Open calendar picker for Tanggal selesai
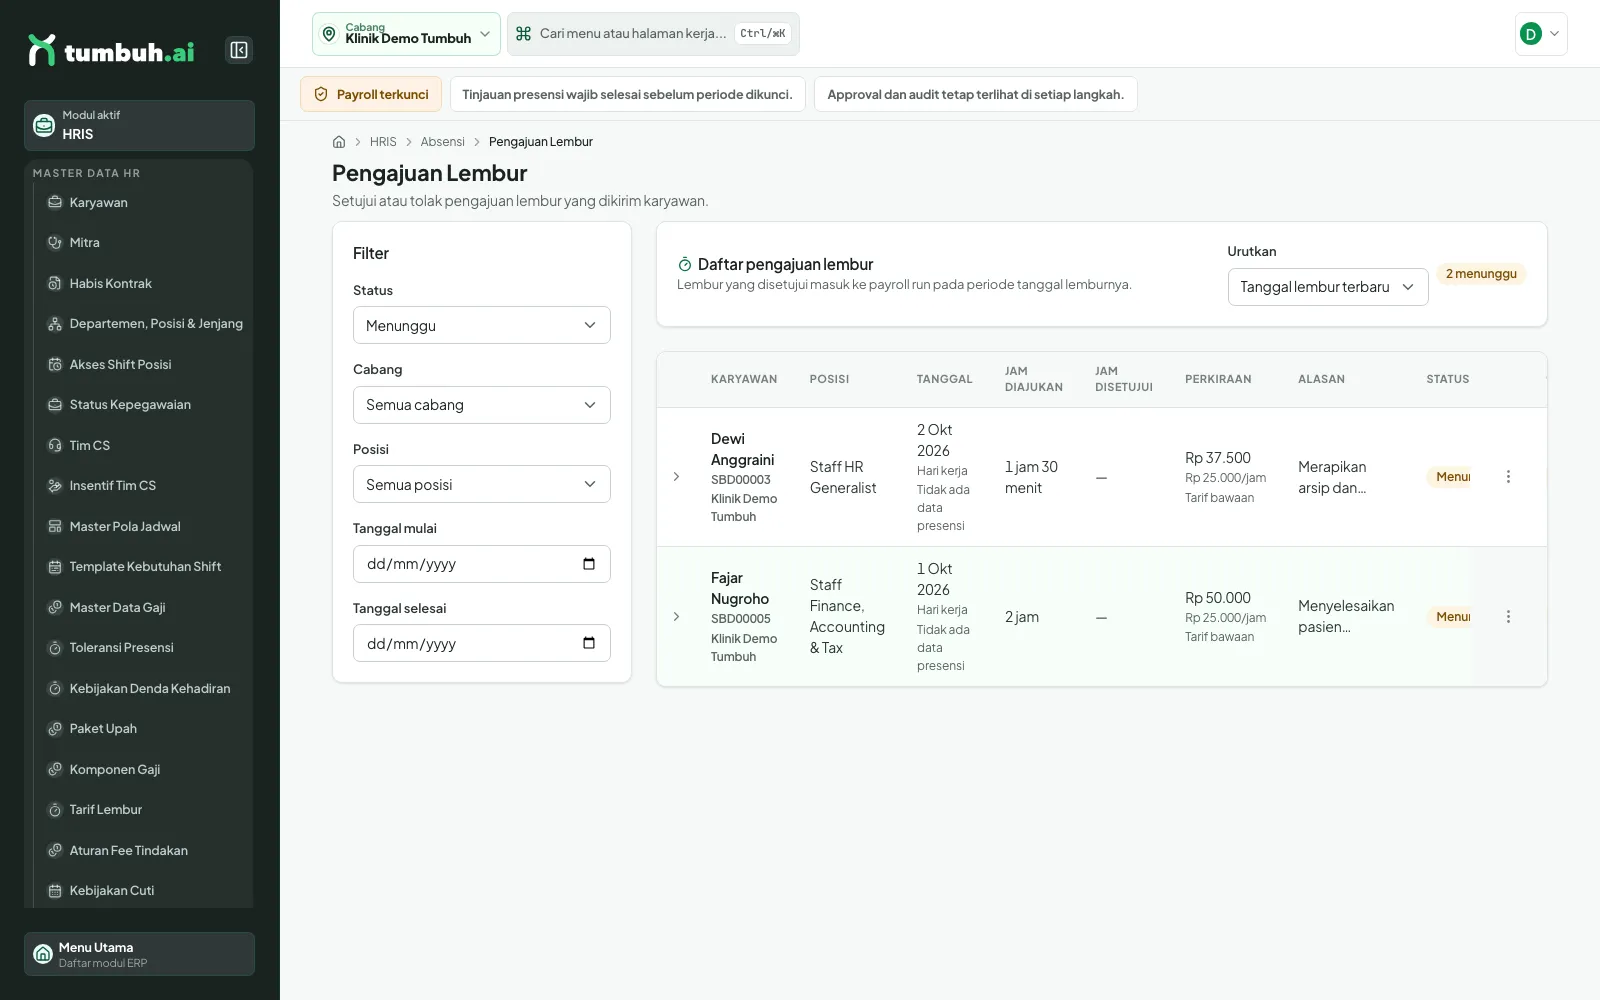This screenshot has height=1000, width=1600. (589, 643)
